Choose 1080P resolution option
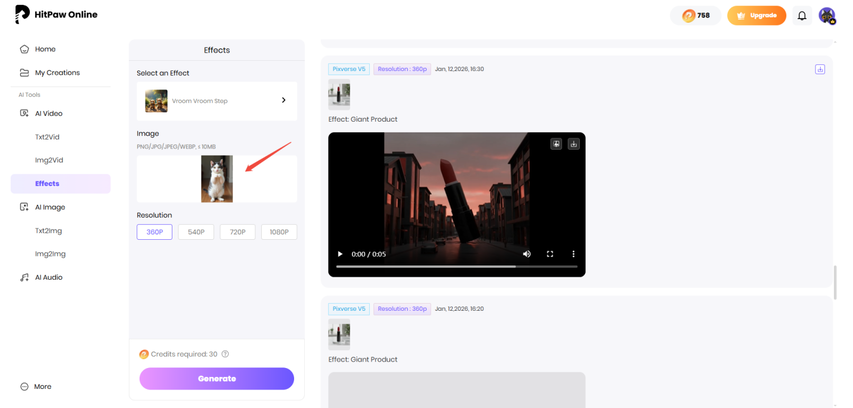 279,232
